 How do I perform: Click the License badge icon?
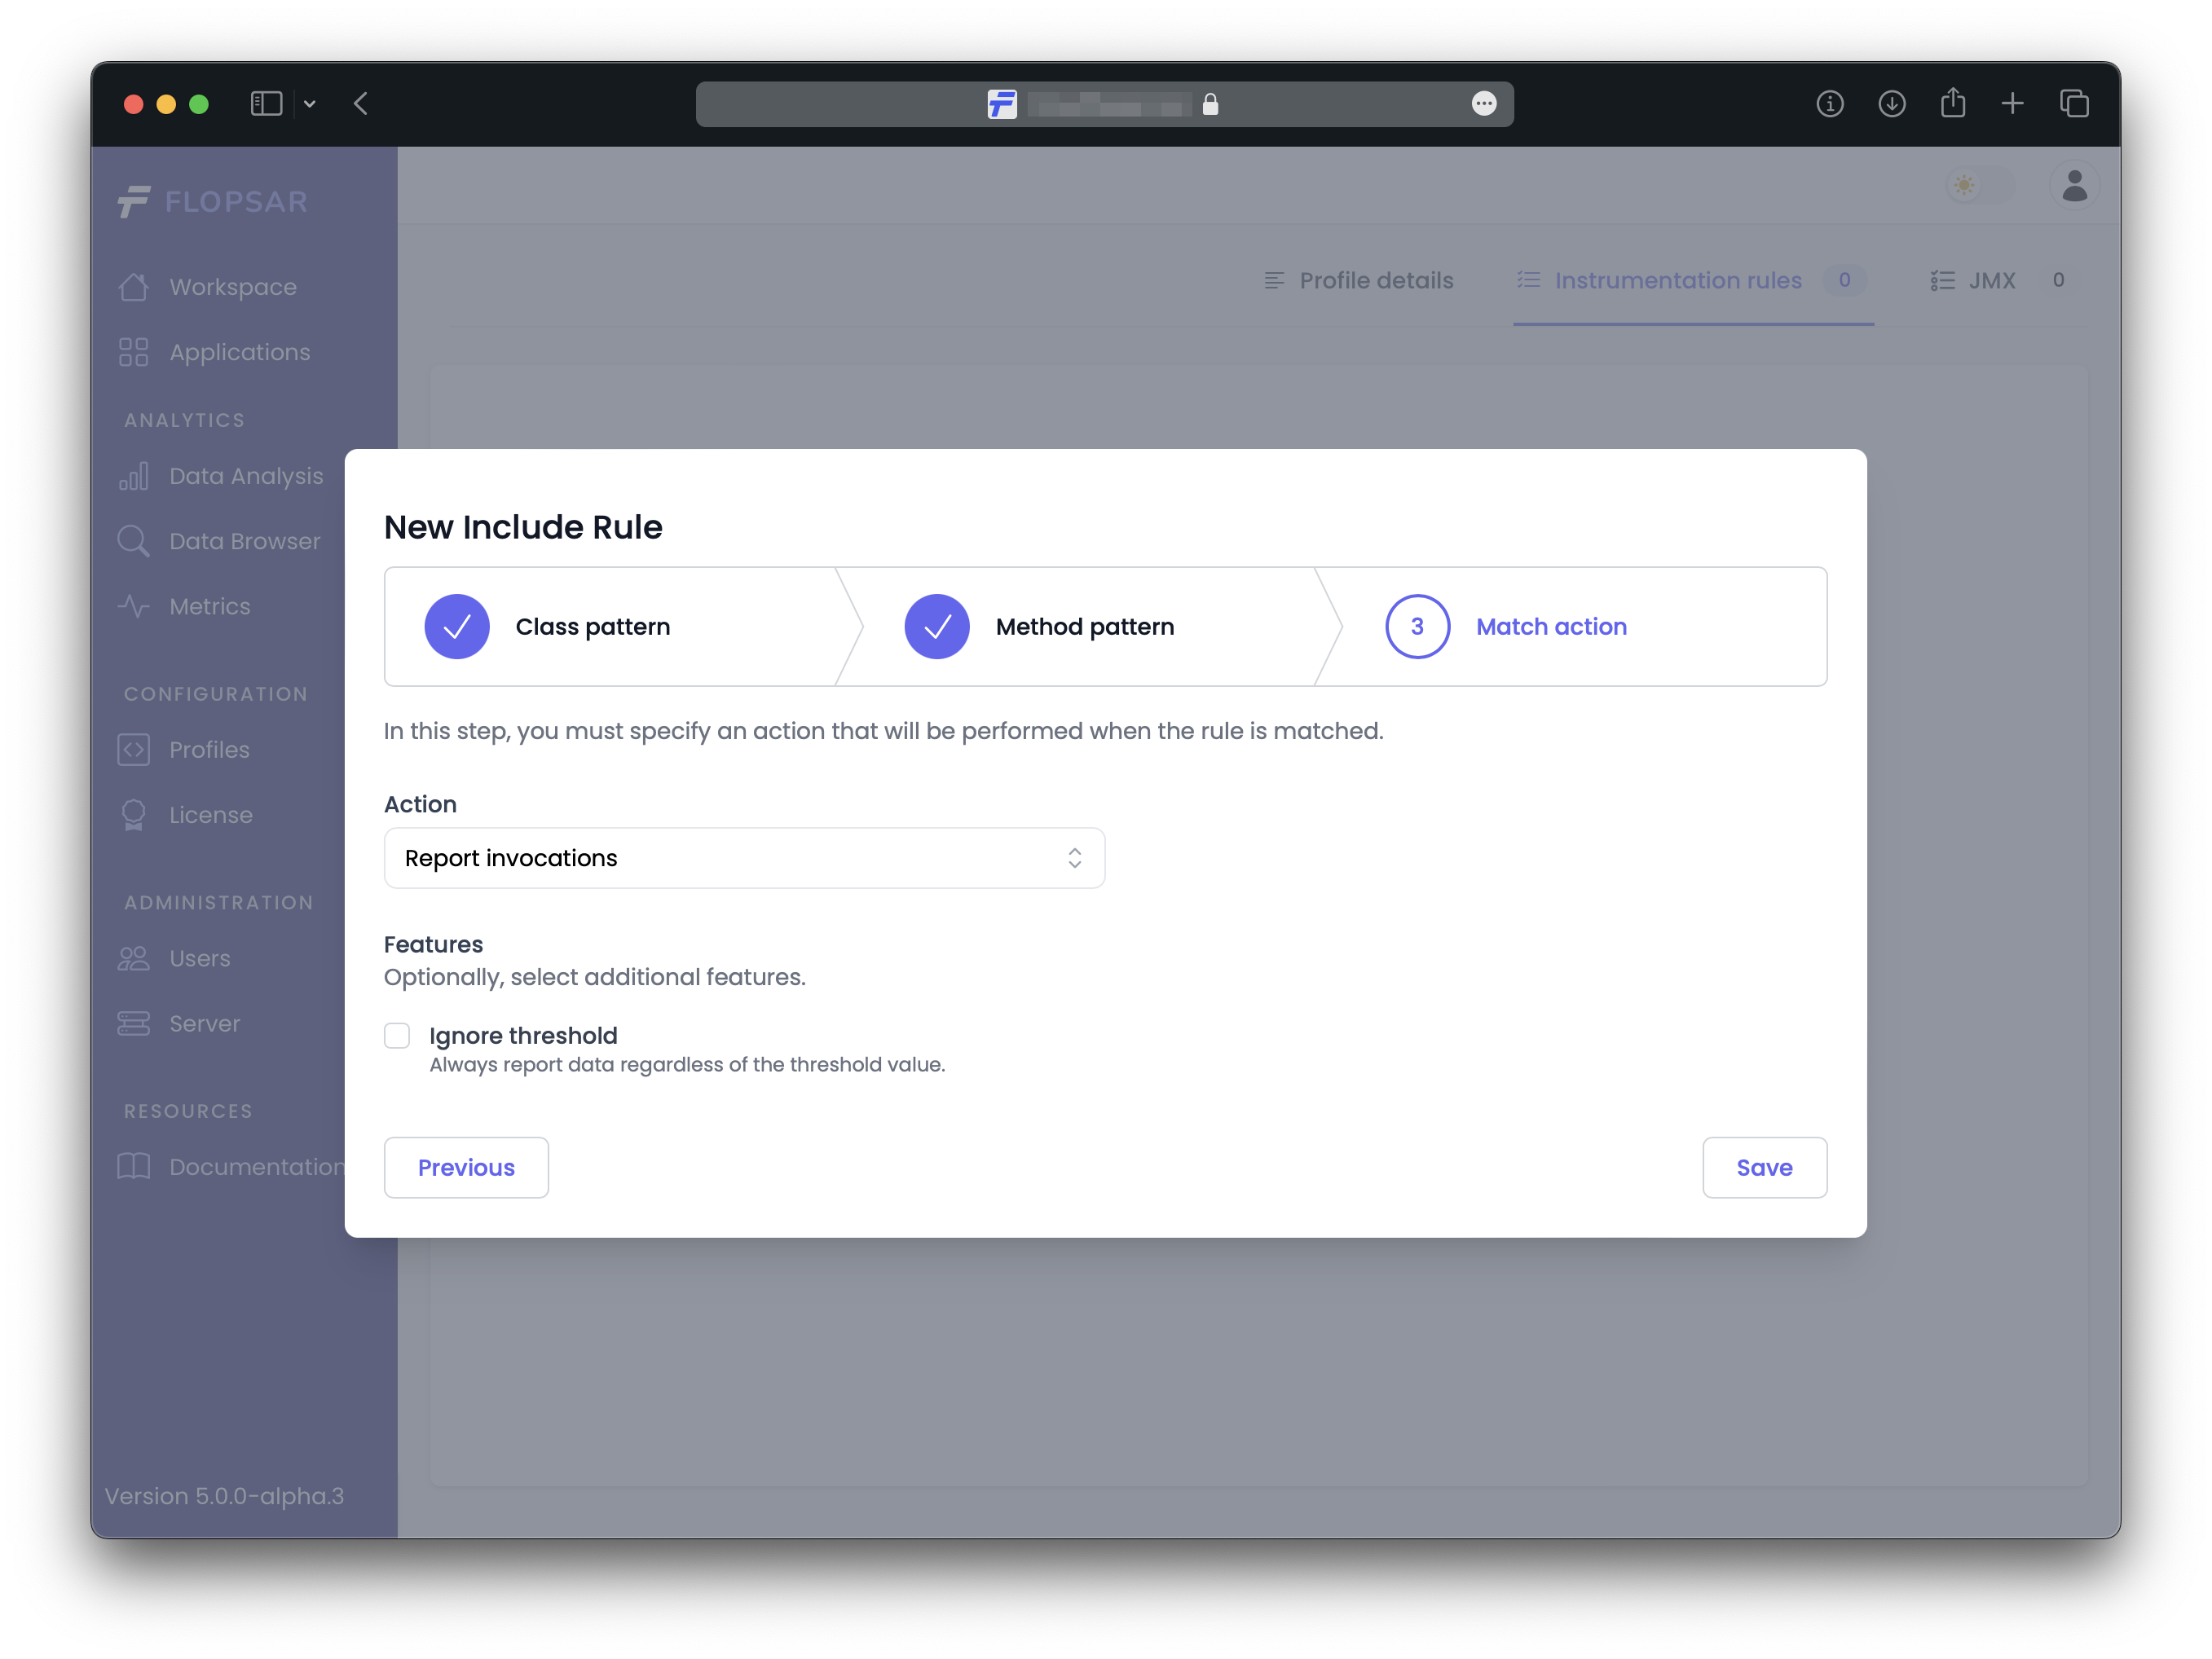(133, 815)
